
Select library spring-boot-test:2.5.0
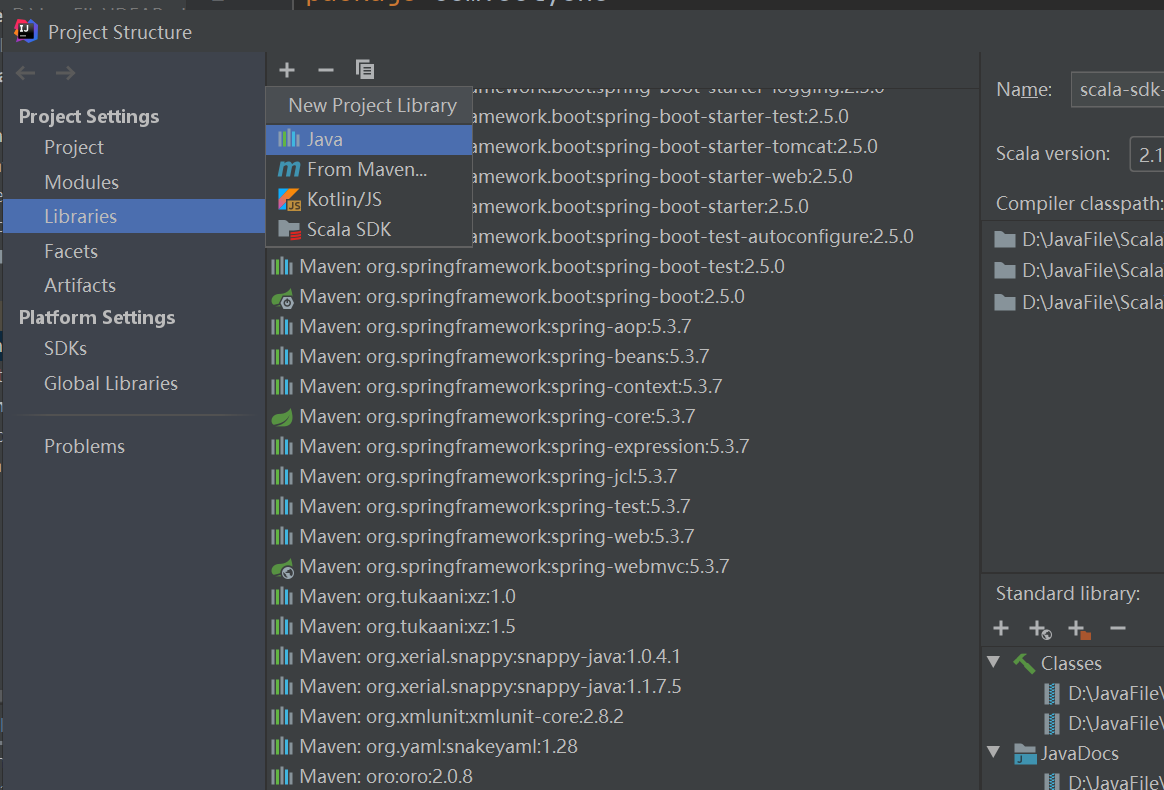(528, 267)
